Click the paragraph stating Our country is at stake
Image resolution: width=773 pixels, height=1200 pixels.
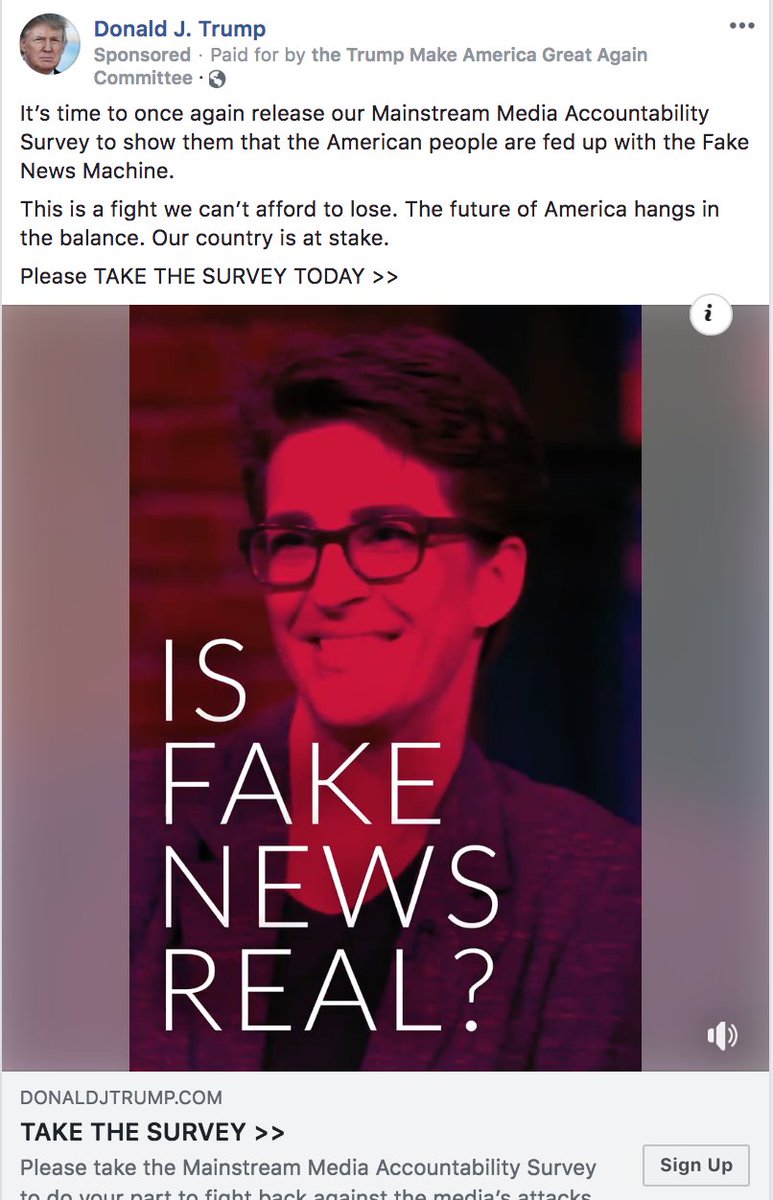click(x=369, y=224)
